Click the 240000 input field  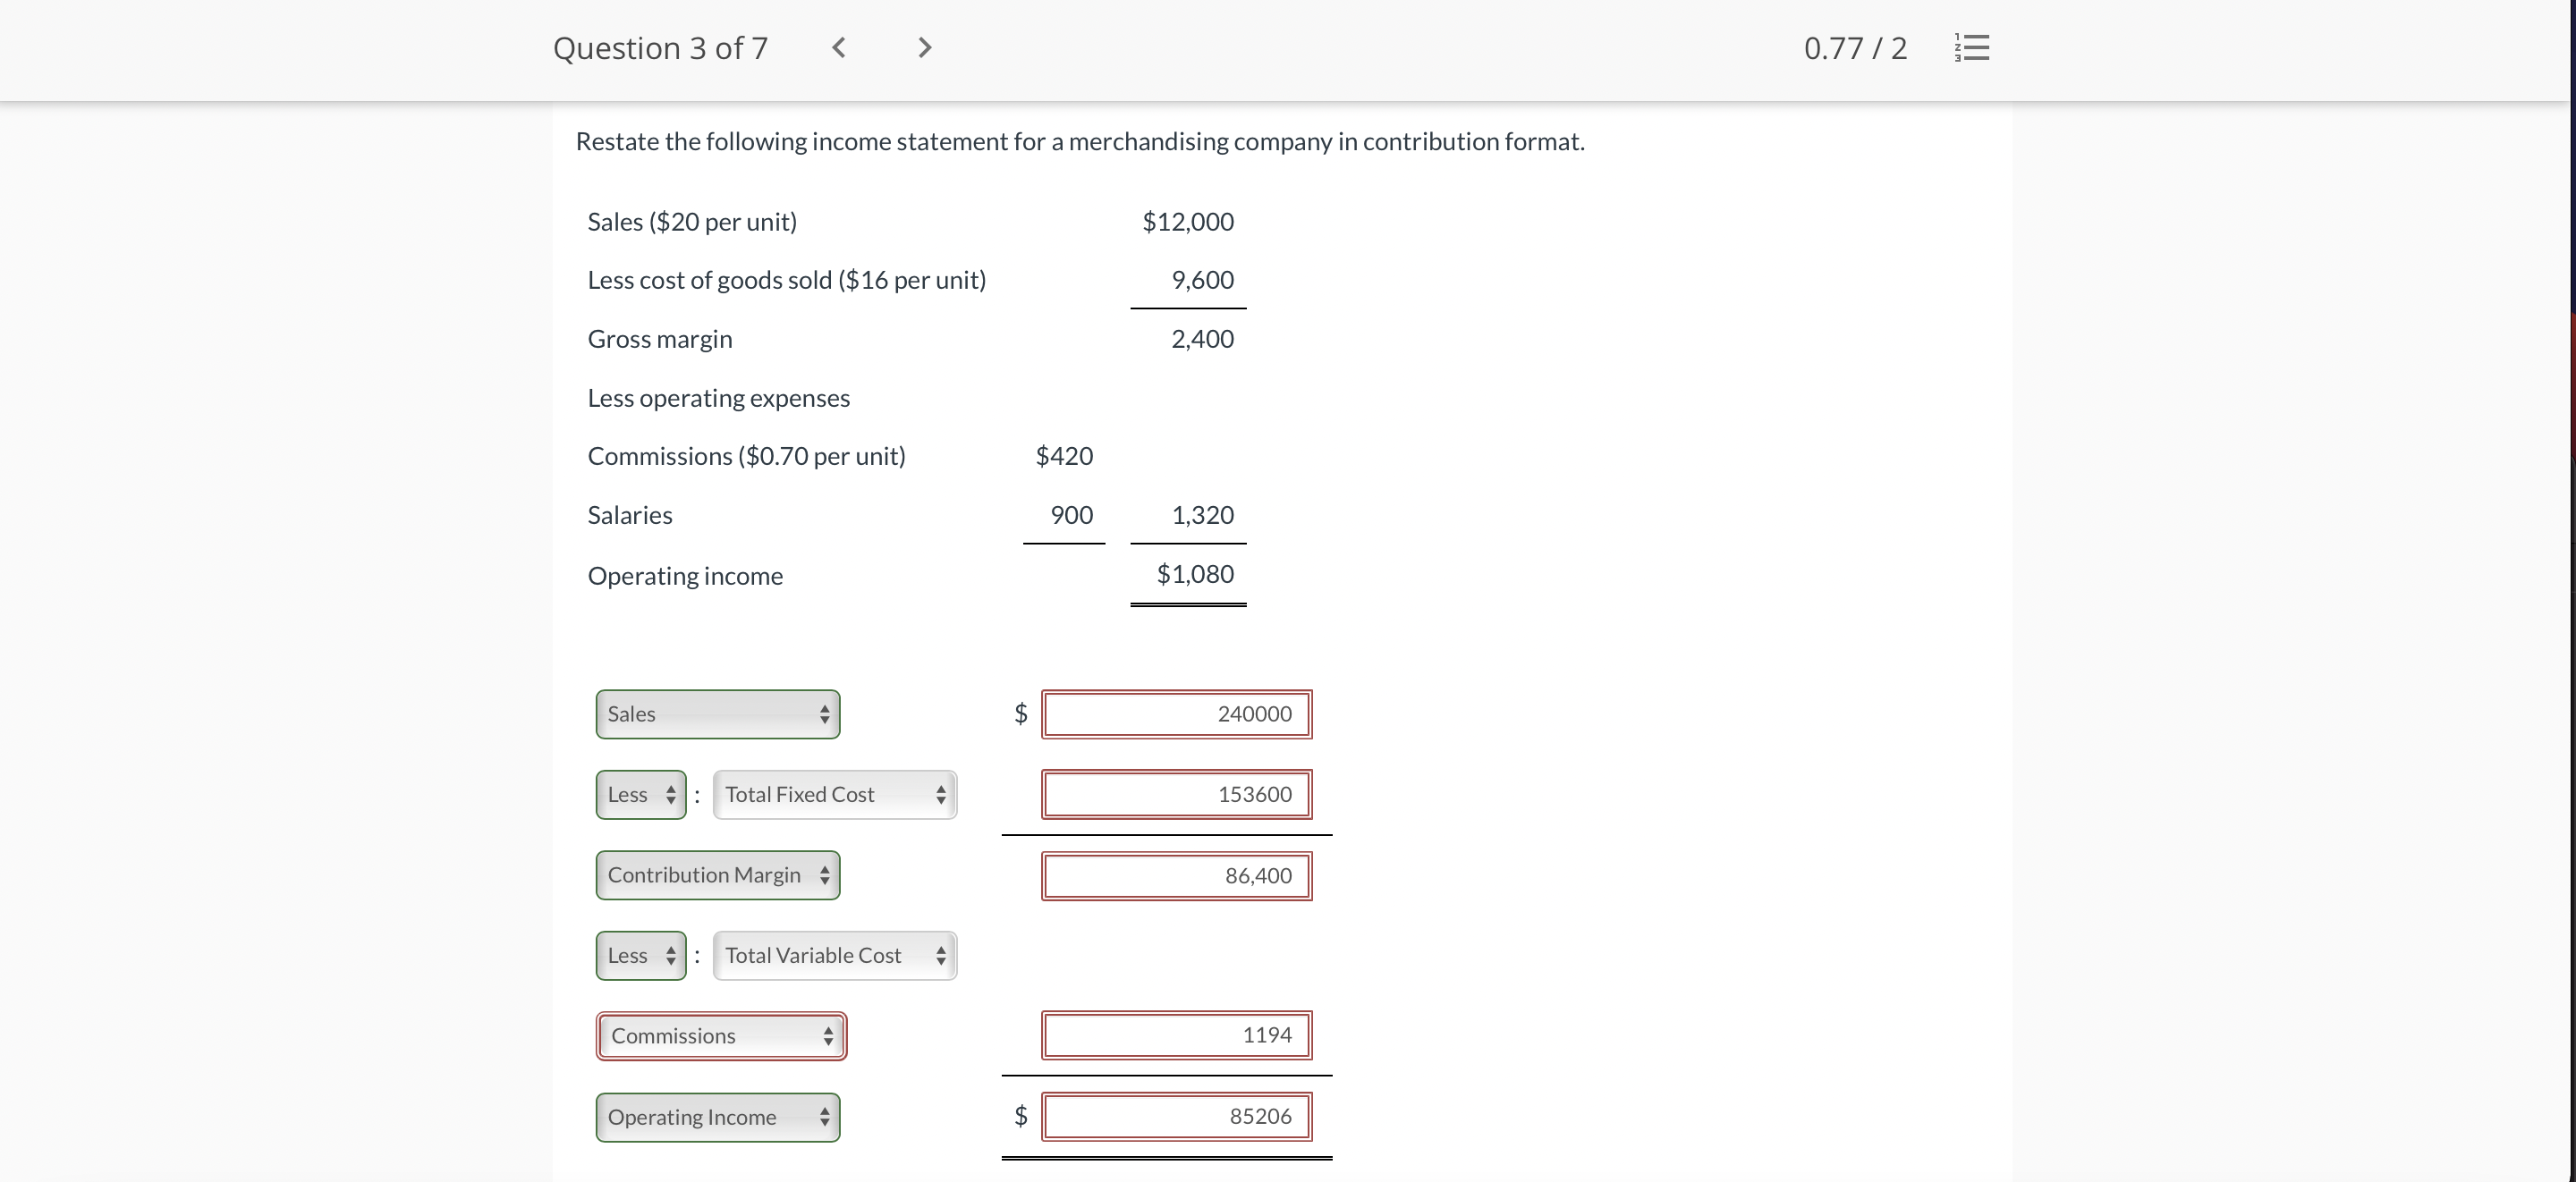click(x=1176, y=713)
